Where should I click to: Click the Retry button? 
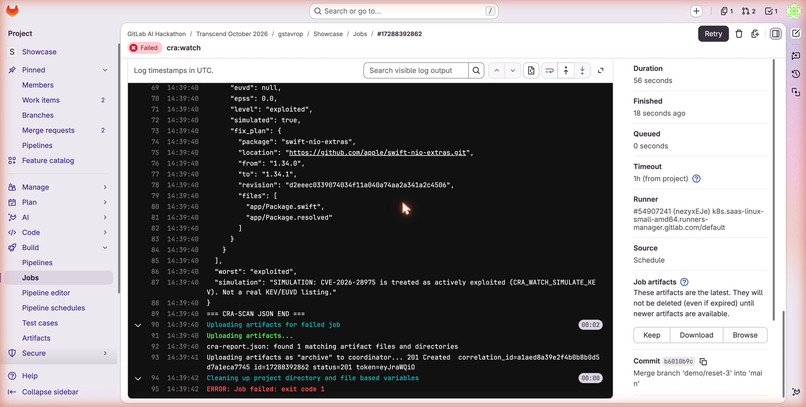tap(713, 34)
